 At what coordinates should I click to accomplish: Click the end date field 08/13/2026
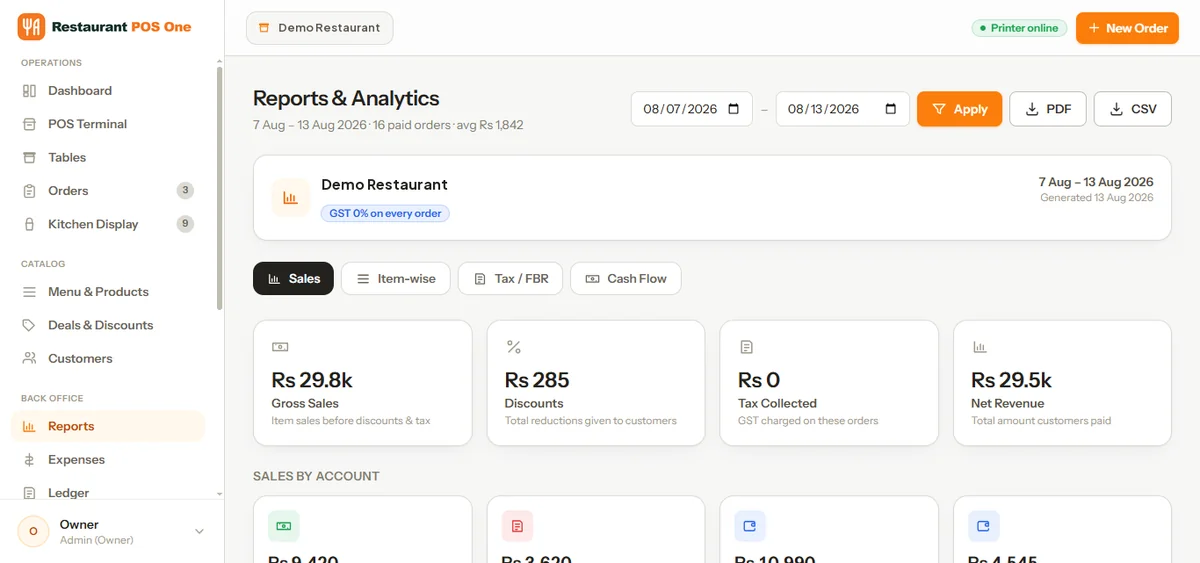click(842, 109)
